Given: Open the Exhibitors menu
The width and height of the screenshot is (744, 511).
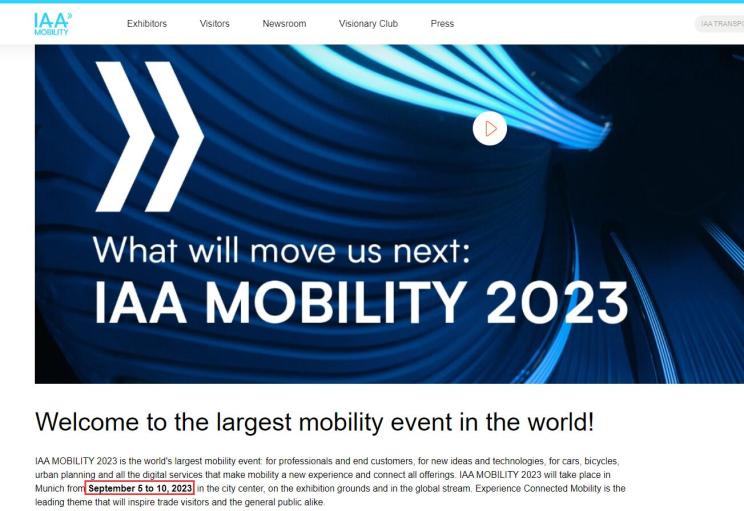Looking at the screenshot, I should 147,24.
